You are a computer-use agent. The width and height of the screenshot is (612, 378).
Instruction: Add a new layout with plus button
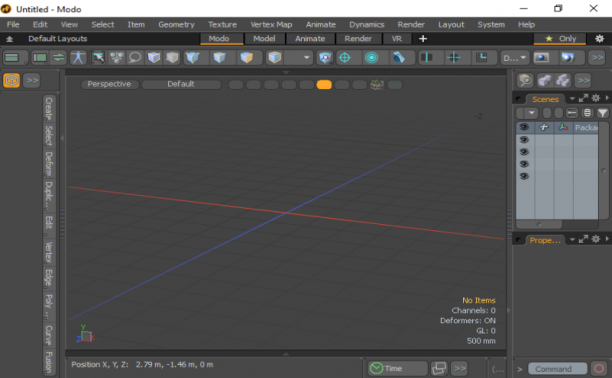click(x=423, y=39)
